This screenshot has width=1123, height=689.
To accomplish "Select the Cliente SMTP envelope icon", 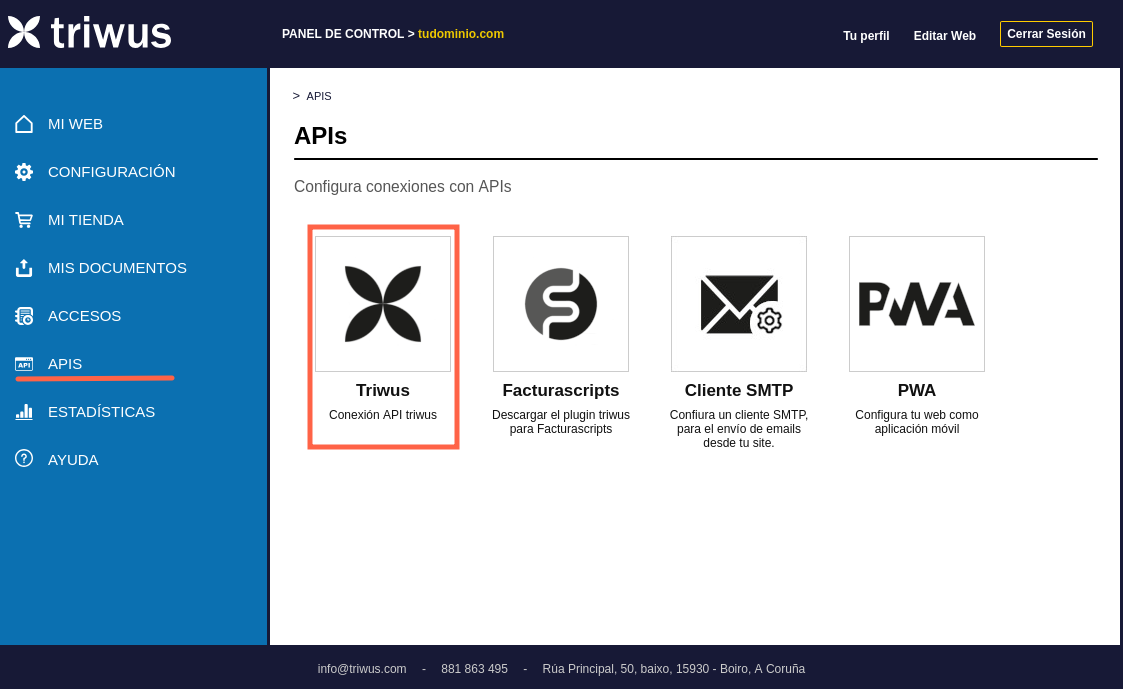I will coord(739,304).
